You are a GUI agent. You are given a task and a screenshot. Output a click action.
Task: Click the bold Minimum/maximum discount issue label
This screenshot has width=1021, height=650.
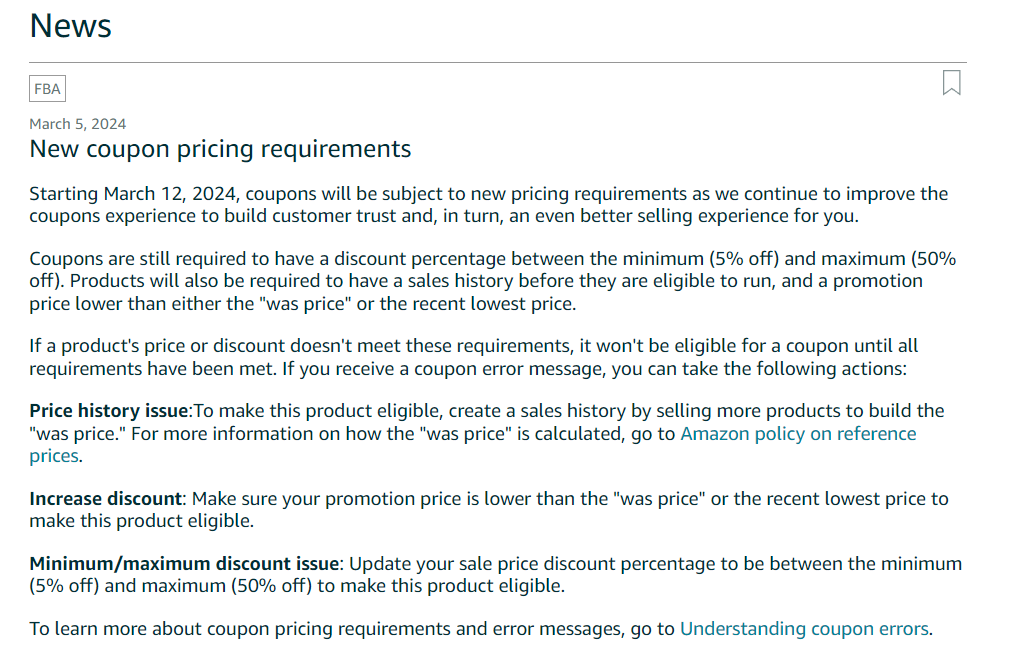pos(184,563)
